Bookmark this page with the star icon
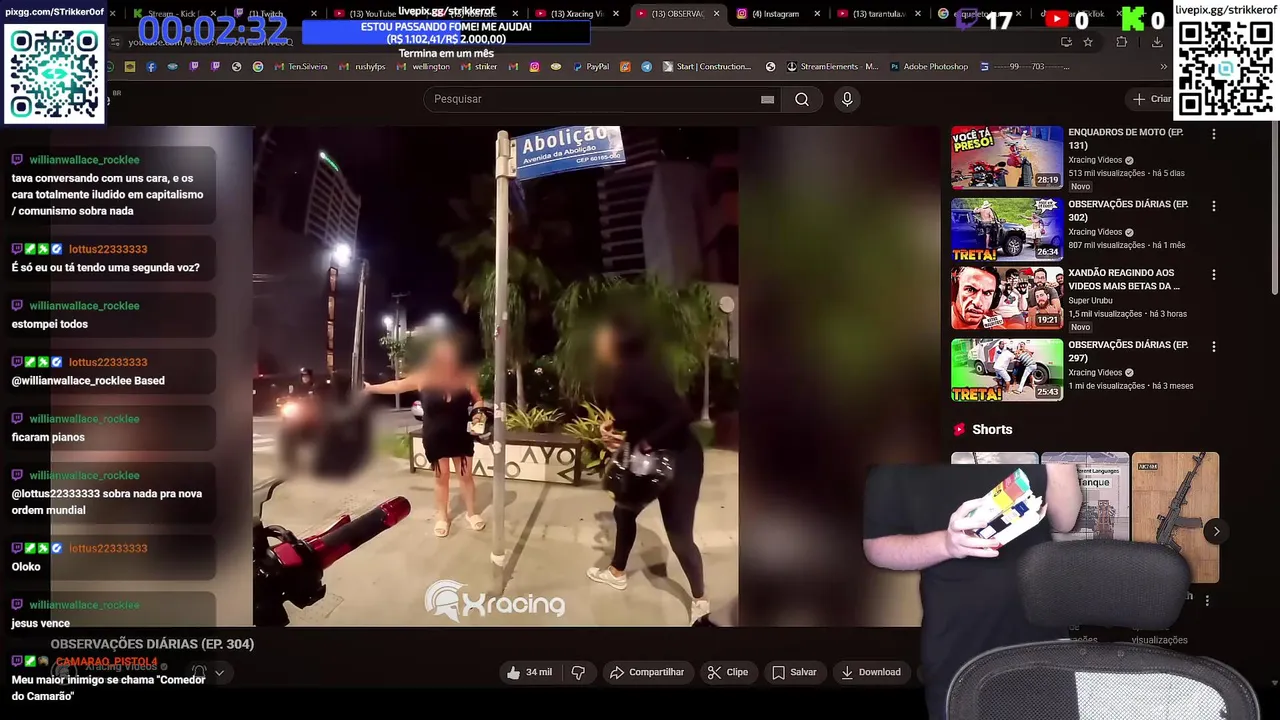 click(1088, 42)
